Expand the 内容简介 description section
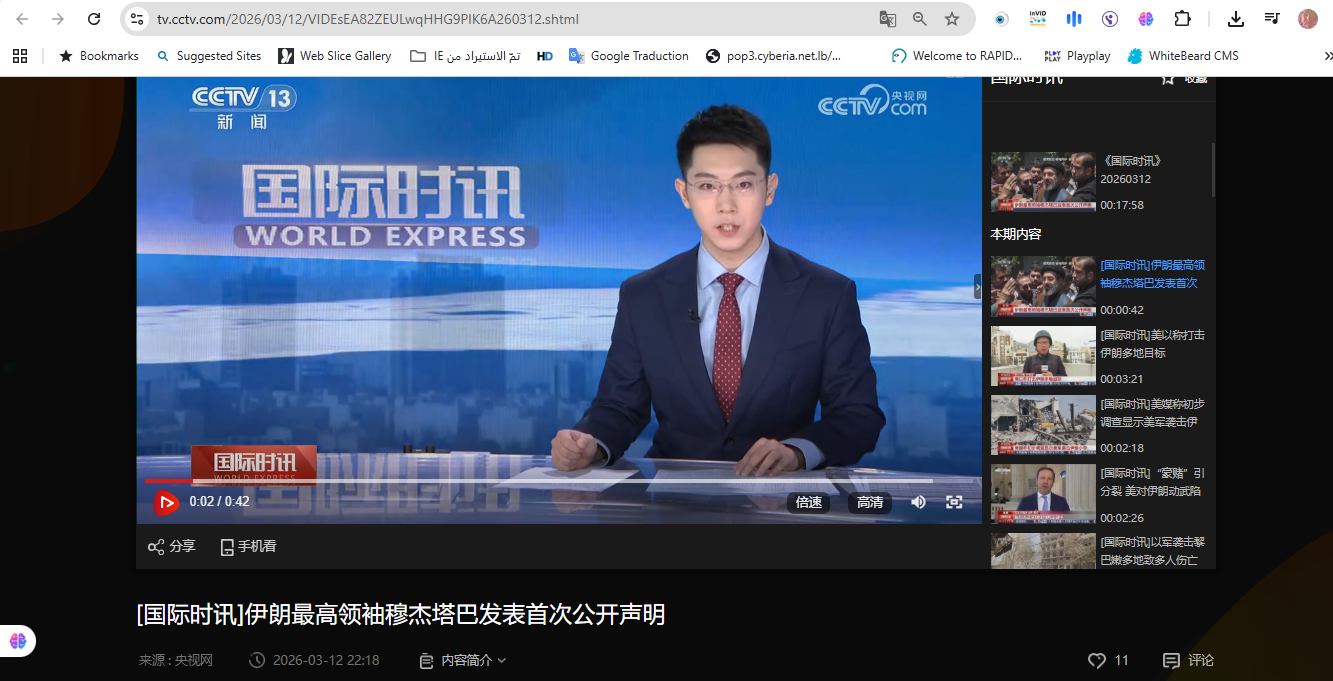Viewport: 1333px width, 681px height. (x=463, y=660)
